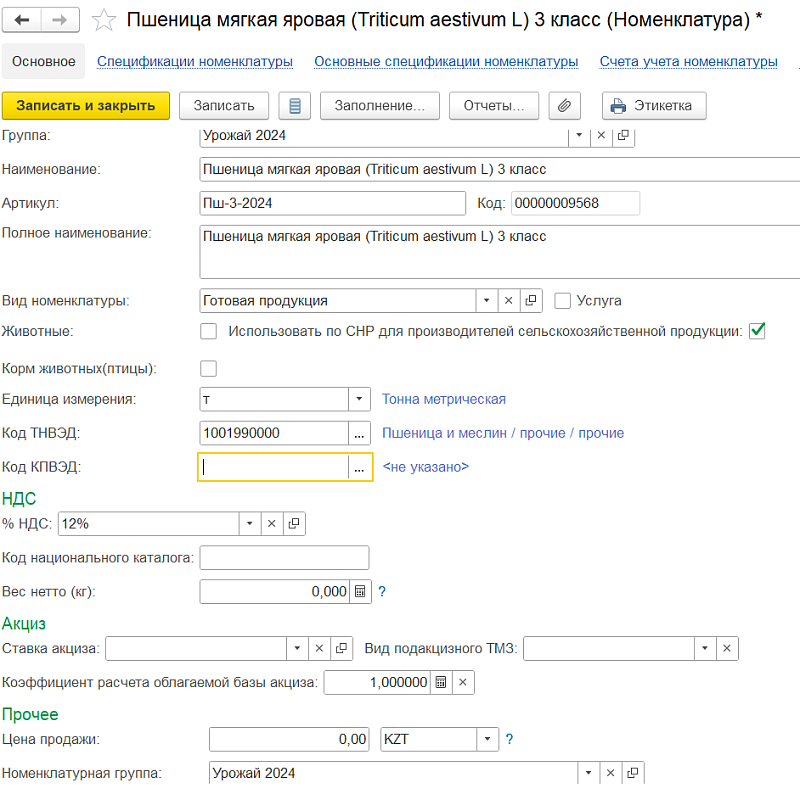Image resolution: width=800 pixels, height=794 pixels.
Task: Follow the Тонна метрическая link
Action: [443, 399]
